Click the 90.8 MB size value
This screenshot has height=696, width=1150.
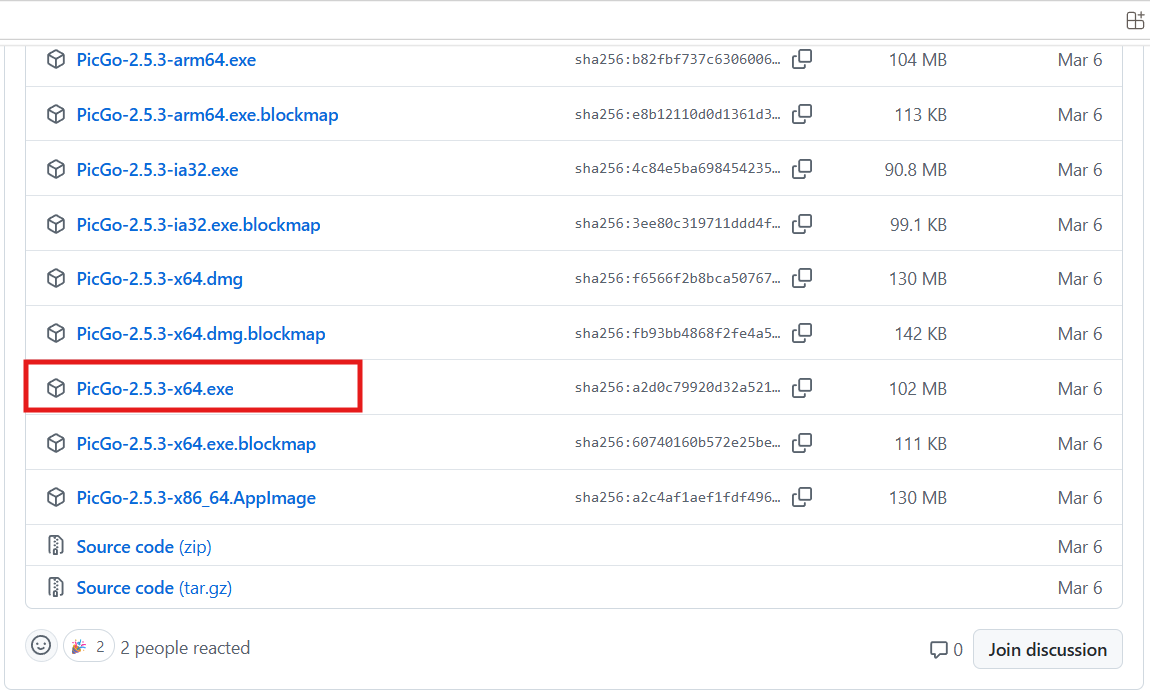(x=915, y=170)
